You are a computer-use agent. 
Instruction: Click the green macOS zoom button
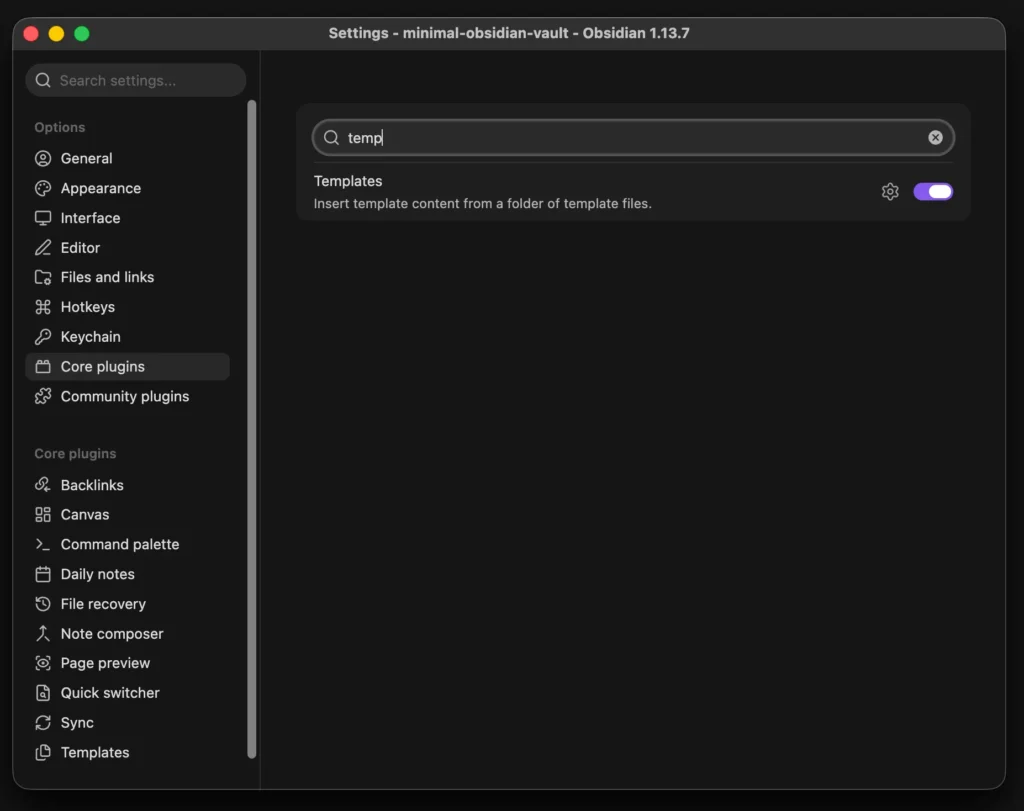click(82, 33)
